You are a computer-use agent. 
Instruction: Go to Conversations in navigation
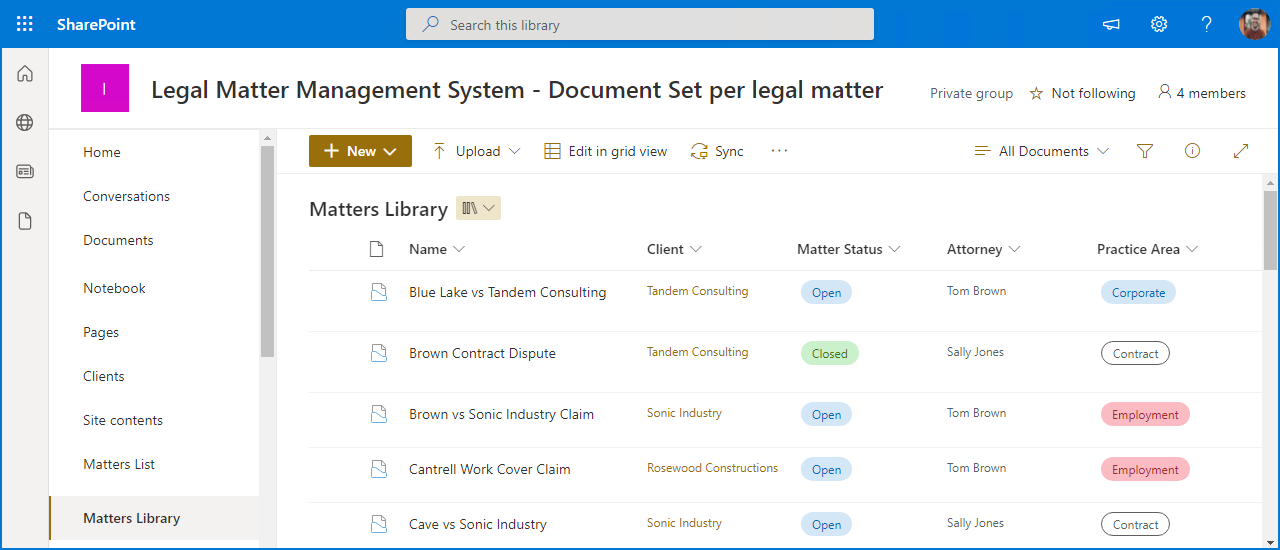click(x=126, y=196)
